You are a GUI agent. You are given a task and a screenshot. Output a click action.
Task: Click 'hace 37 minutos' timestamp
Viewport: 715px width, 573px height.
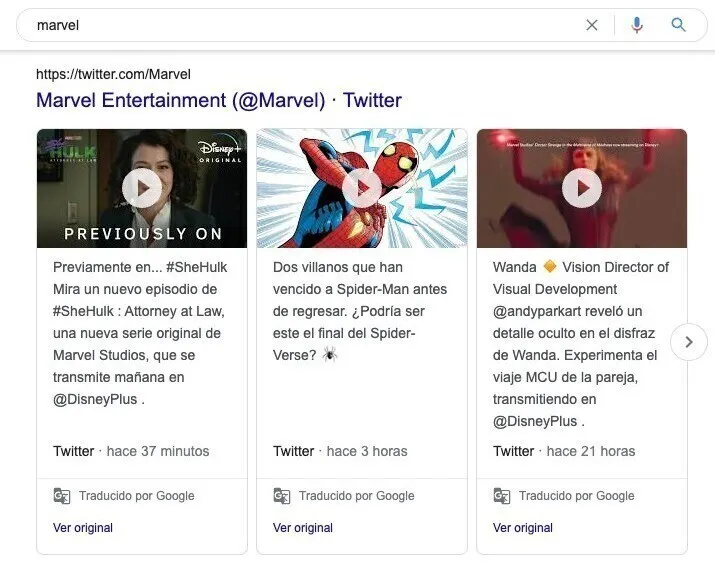coord(158,451)
